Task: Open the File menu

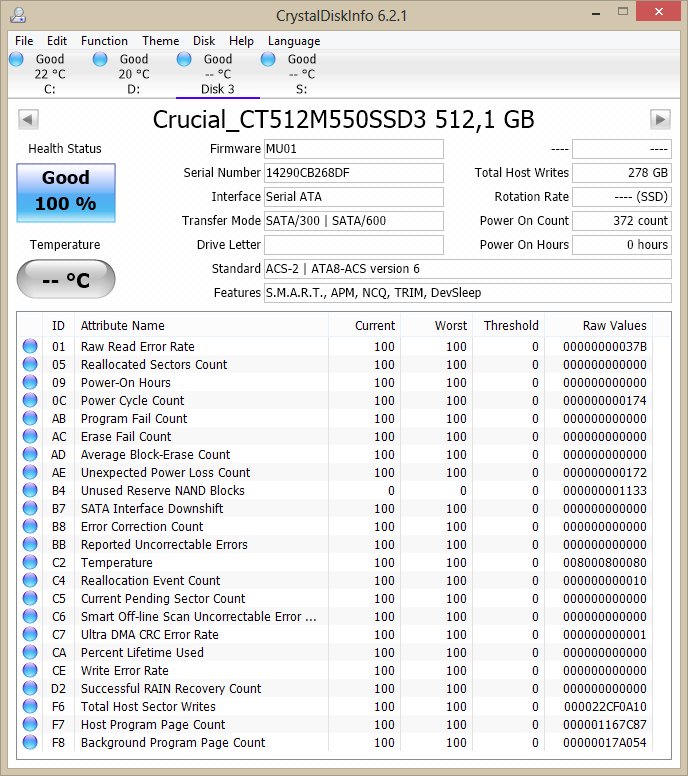Action: tap(24, 41)
